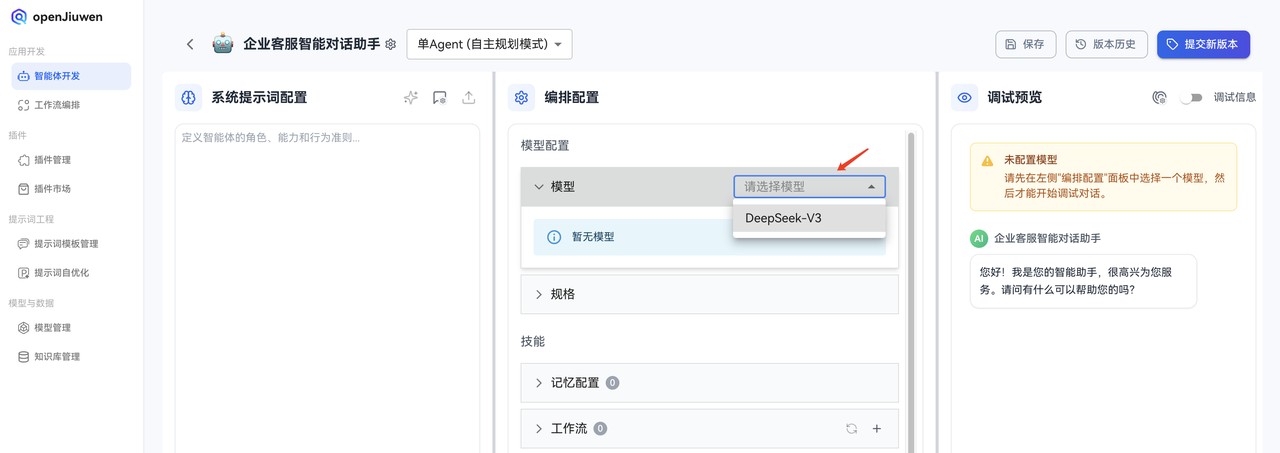Image resolution: width=1280 pixels, height=453 pixels.
Task: Open 提示词自优化 in sidebar
Action: (71, 273)
